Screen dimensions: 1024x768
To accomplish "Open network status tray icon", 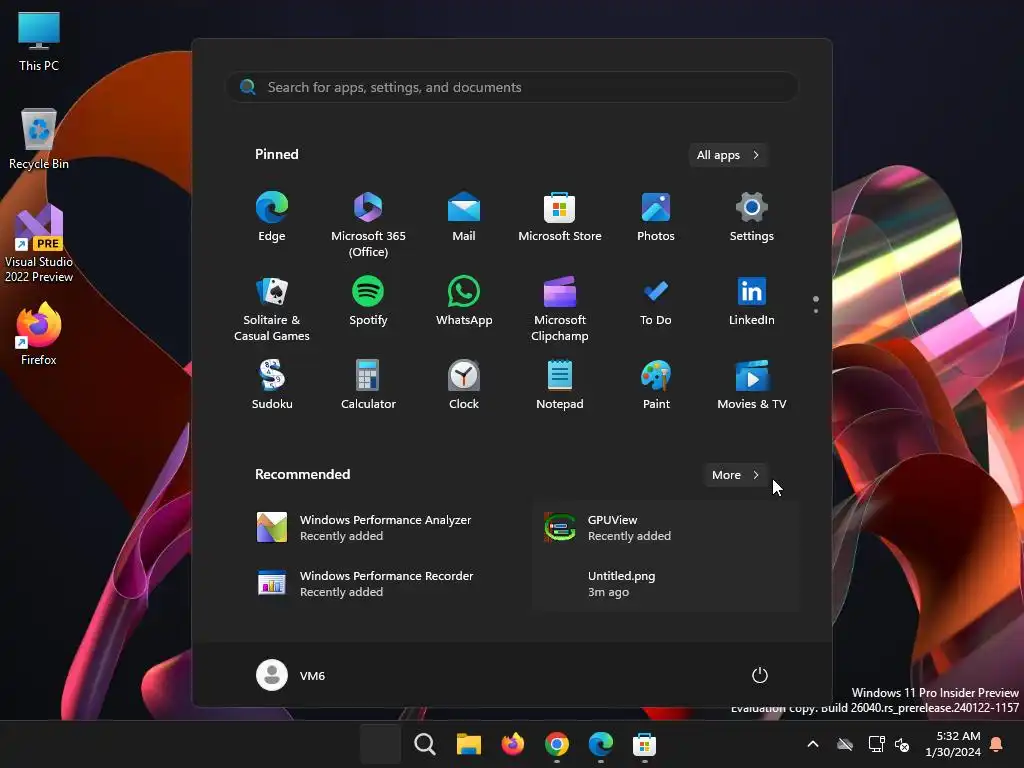I will click(876, 744).
